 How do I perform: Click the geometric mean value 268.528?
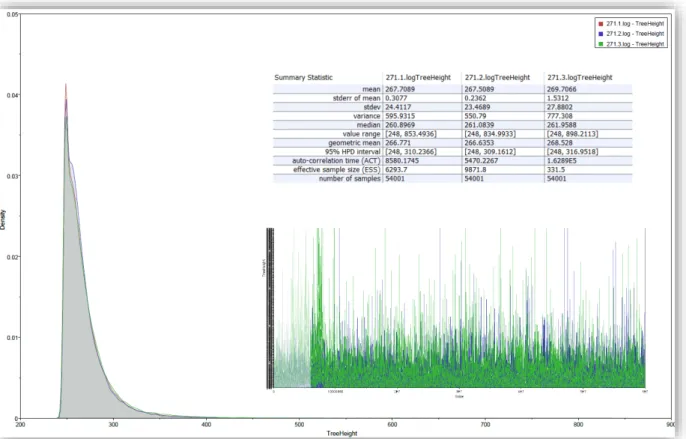(560, 143)
